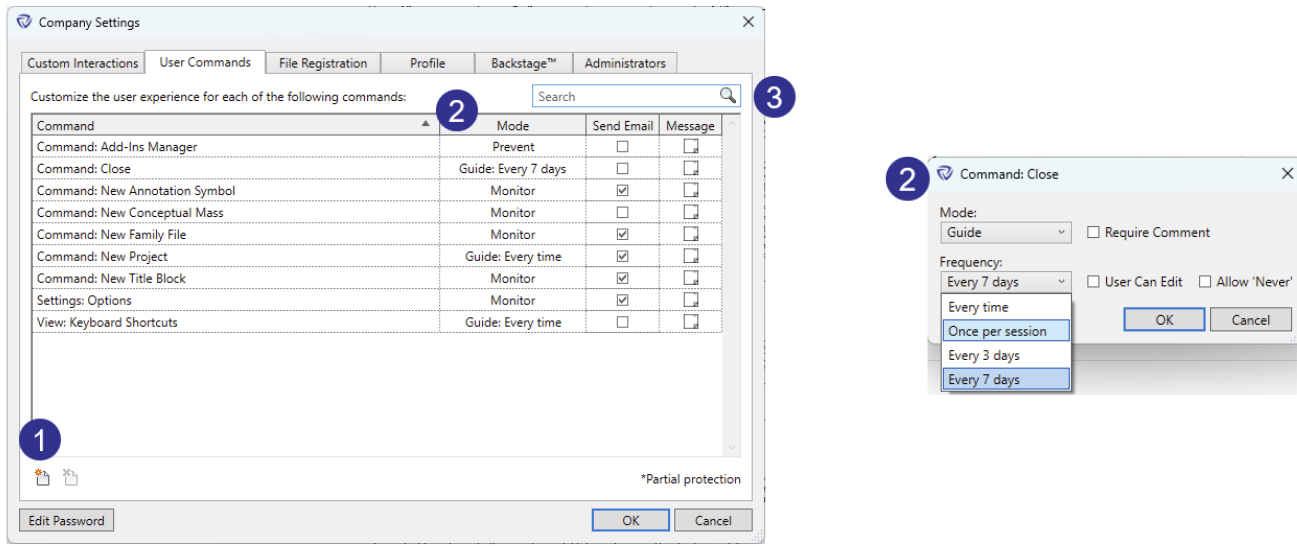Click the Prevent mode cell
This screenshot has height=546, width=1297.
click(512, 147)
